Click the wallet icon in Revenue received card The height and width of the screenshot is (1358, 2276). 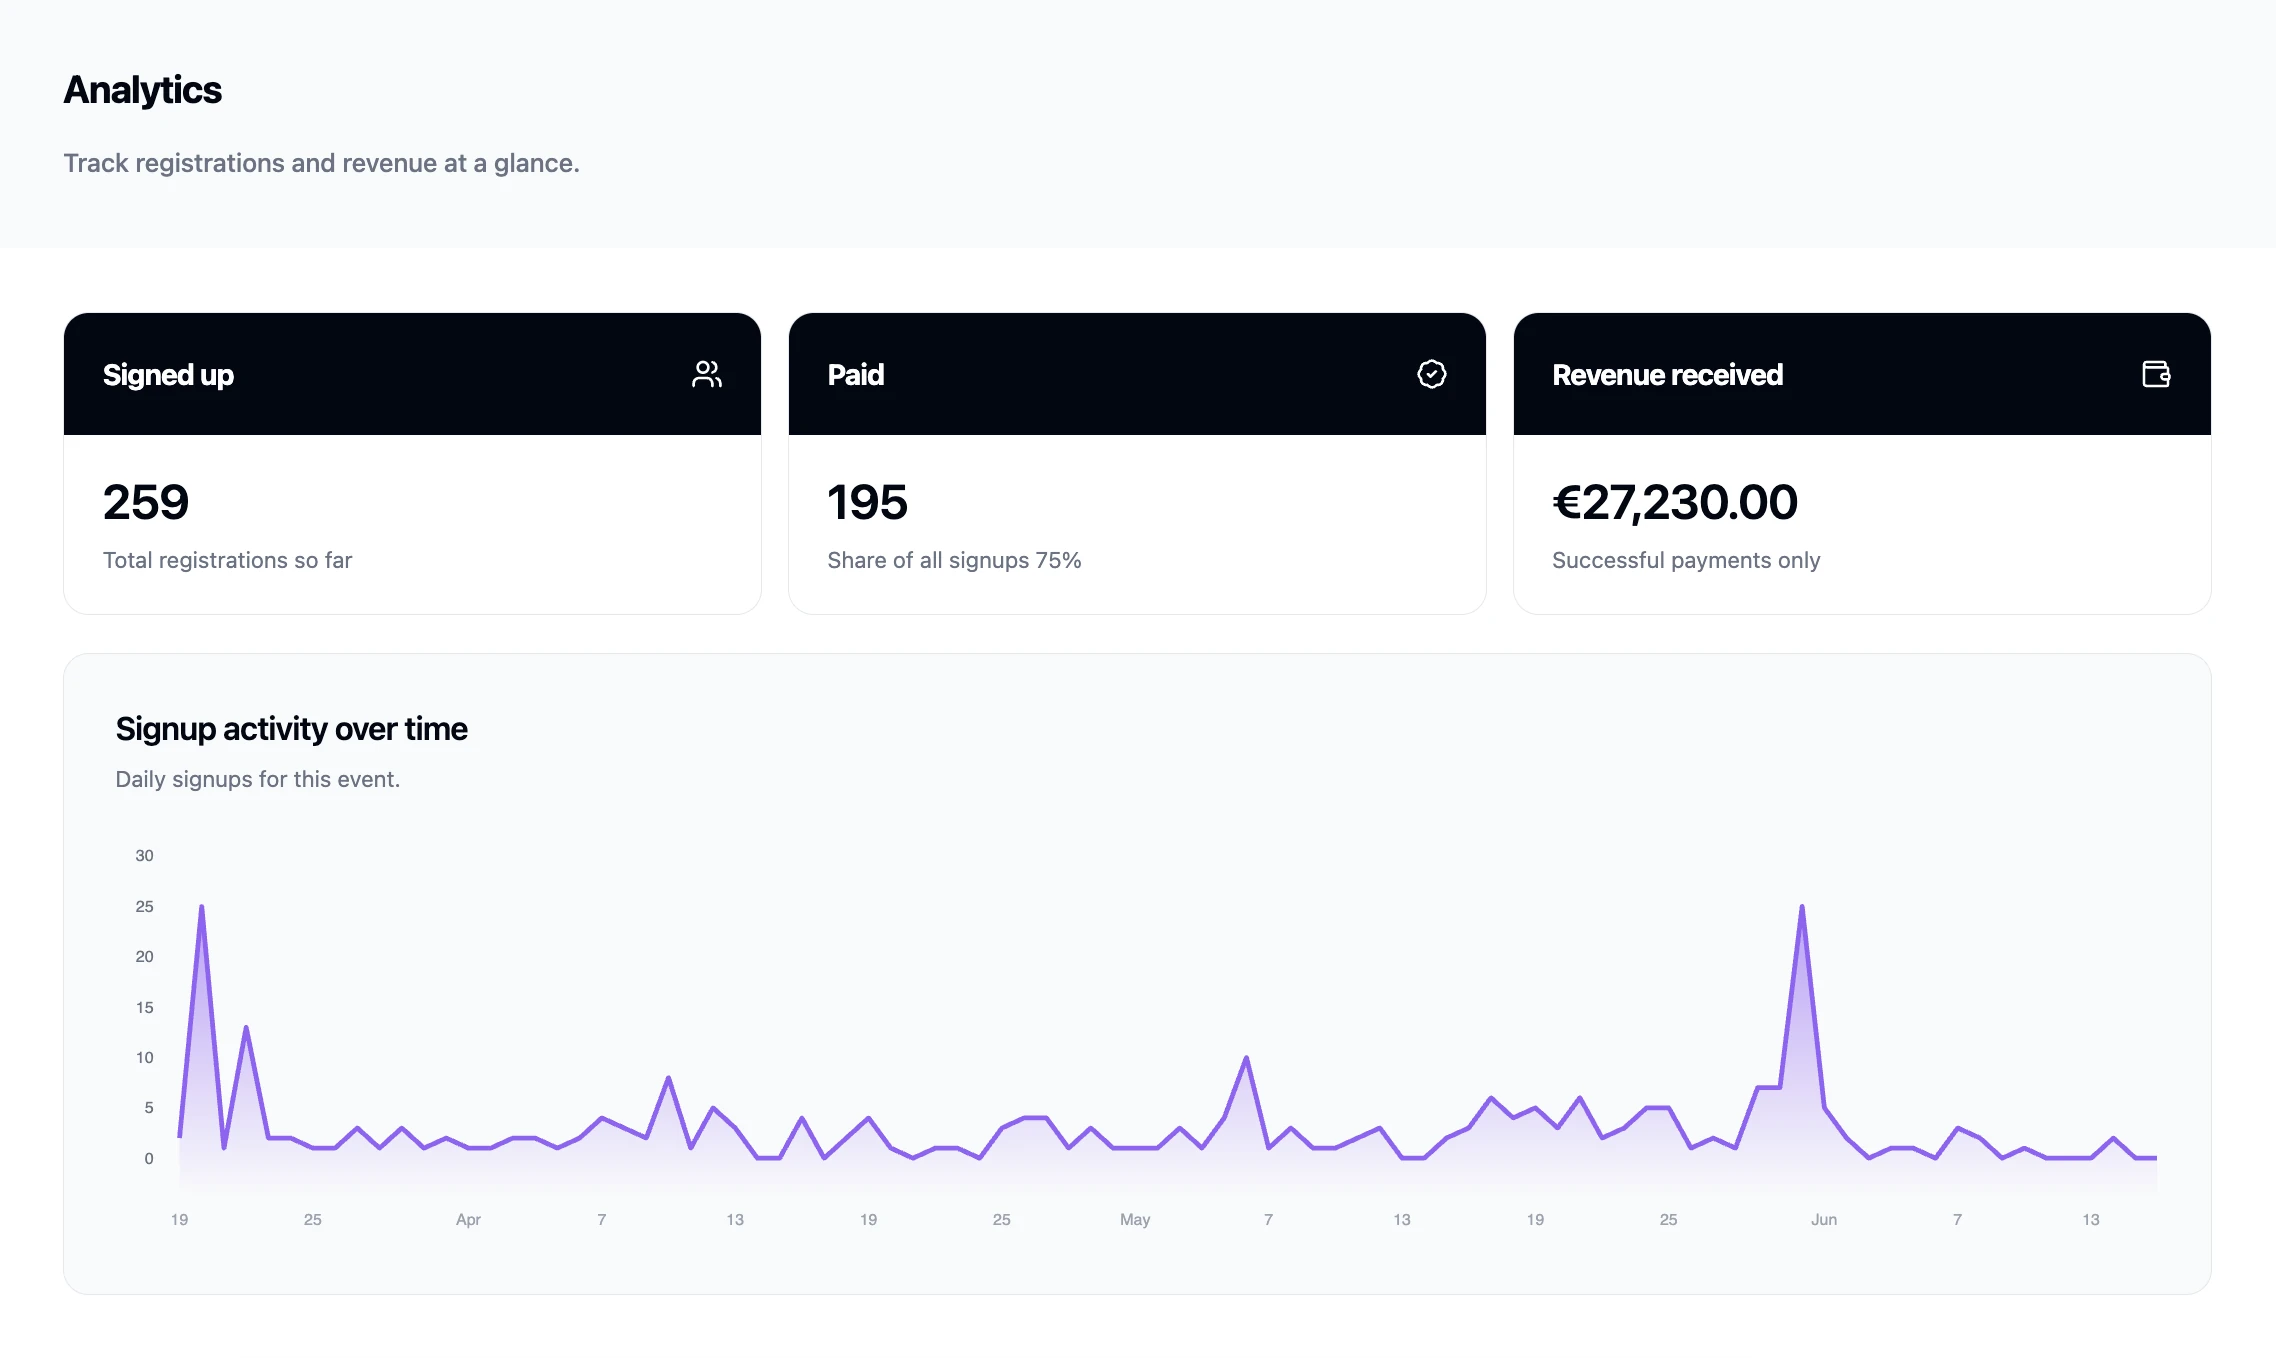[x=2157, y=374]
